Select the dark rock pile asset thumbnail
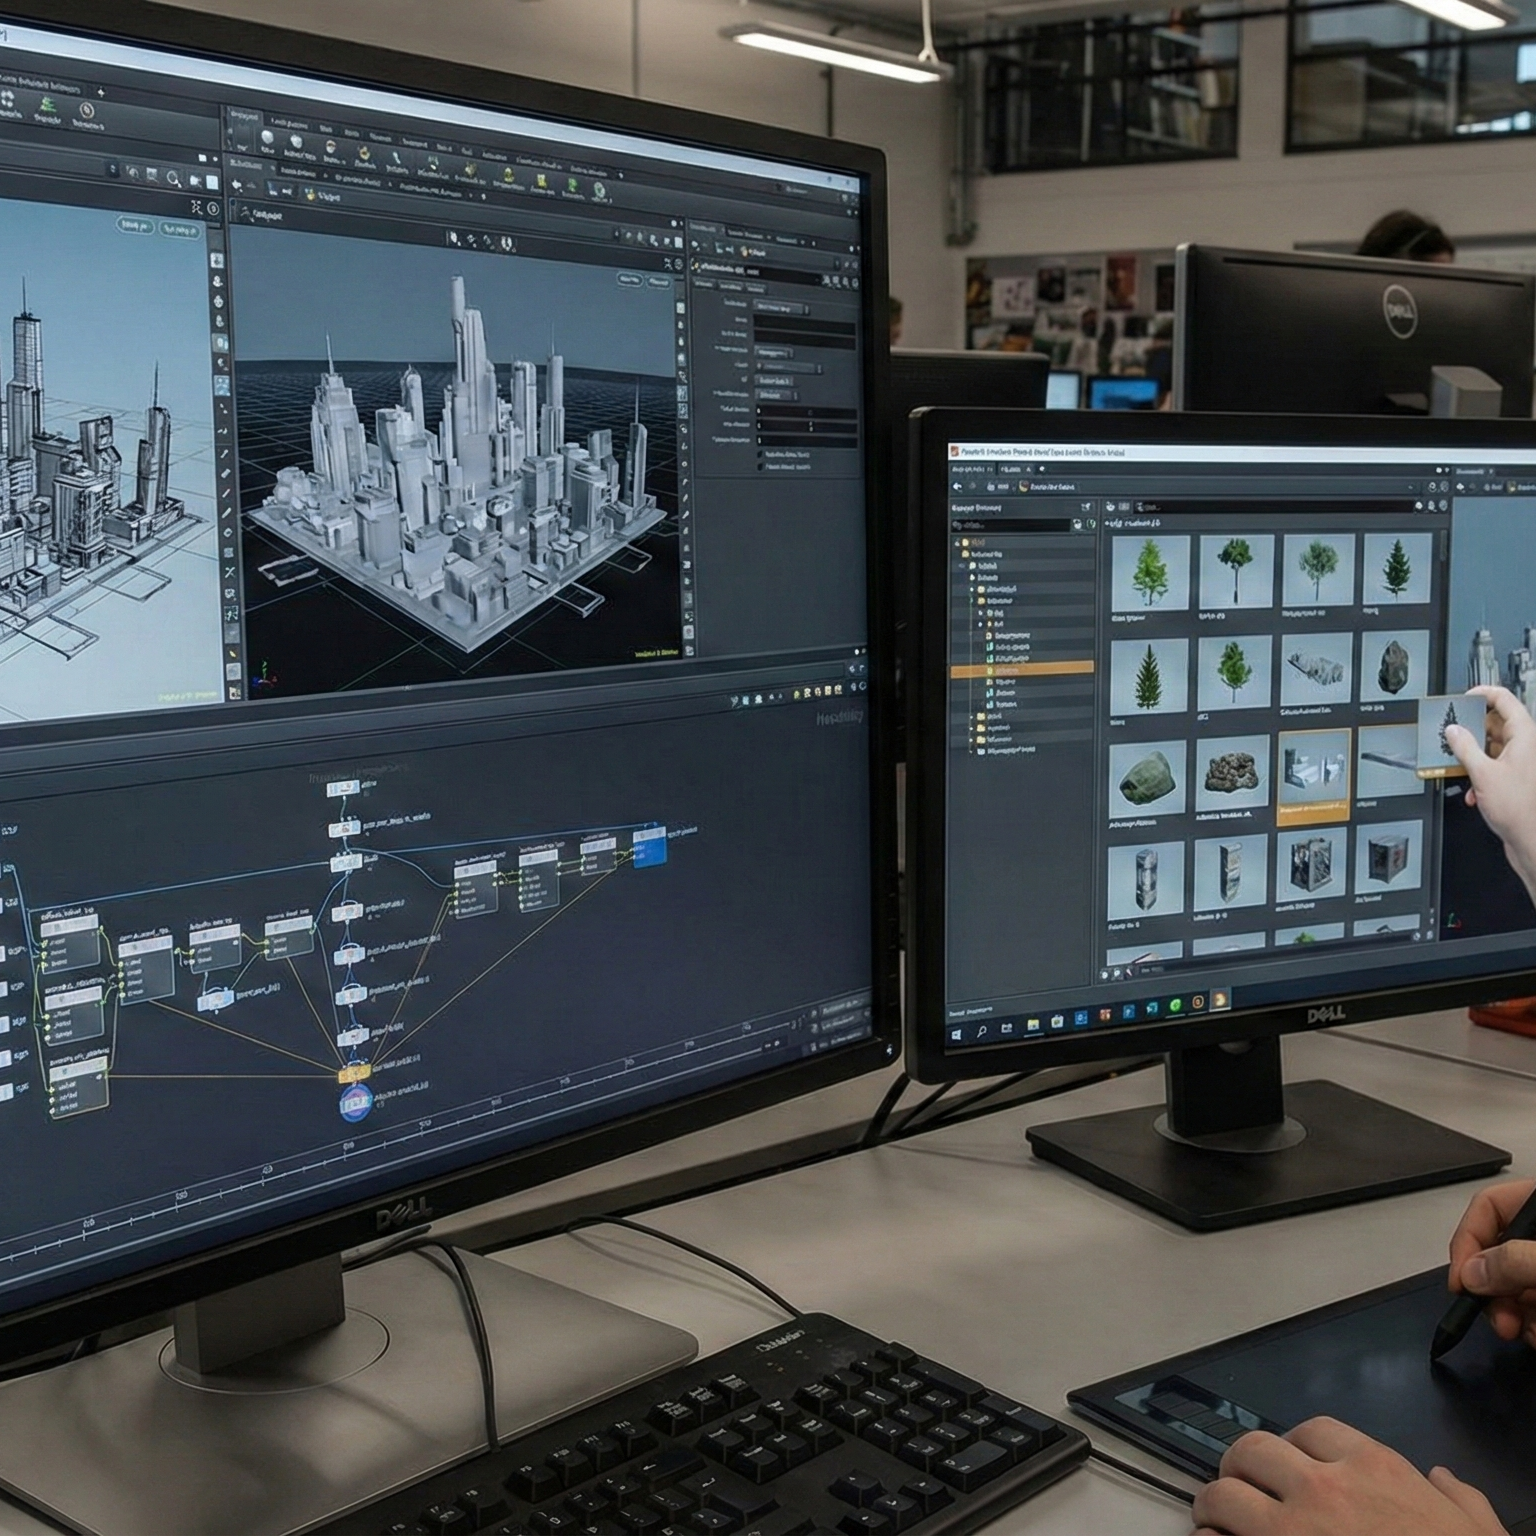The width and height of the screenshot is (1536, 1536). click(1231, 773)
